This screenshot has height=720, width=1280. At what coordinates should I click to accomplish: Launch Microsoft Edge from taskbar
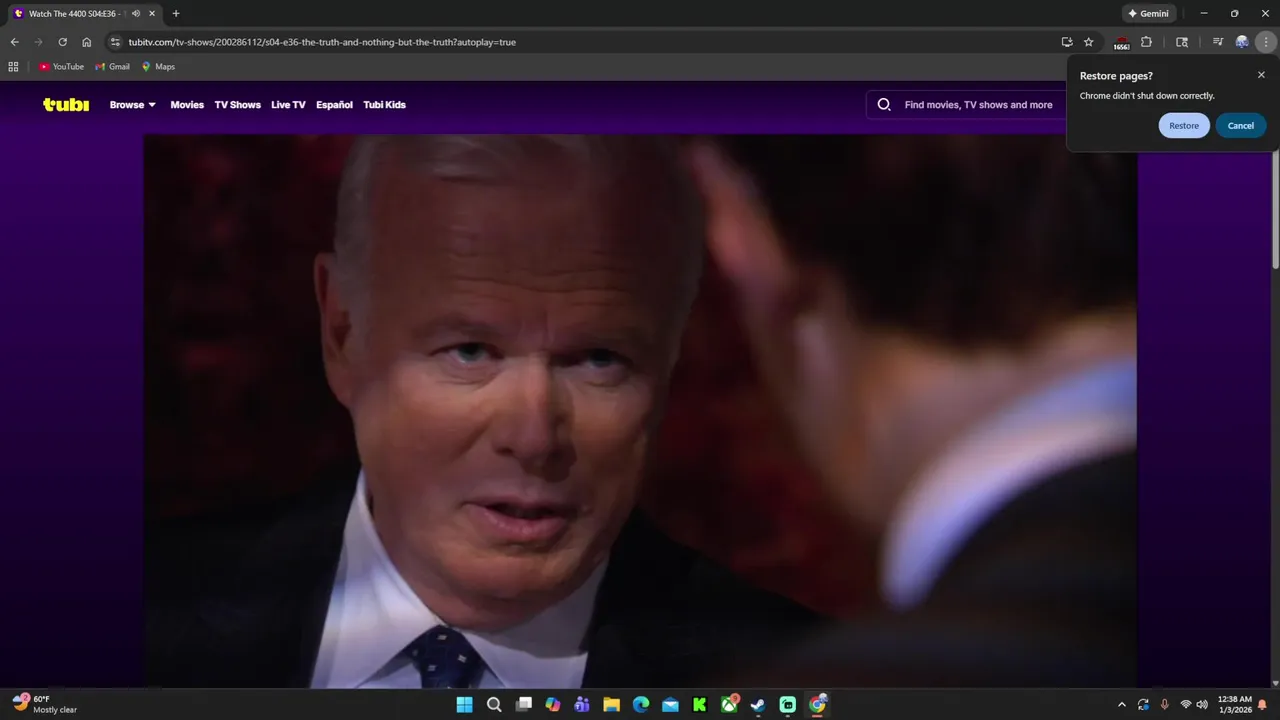pyautogui.click(x=641, y=705)
